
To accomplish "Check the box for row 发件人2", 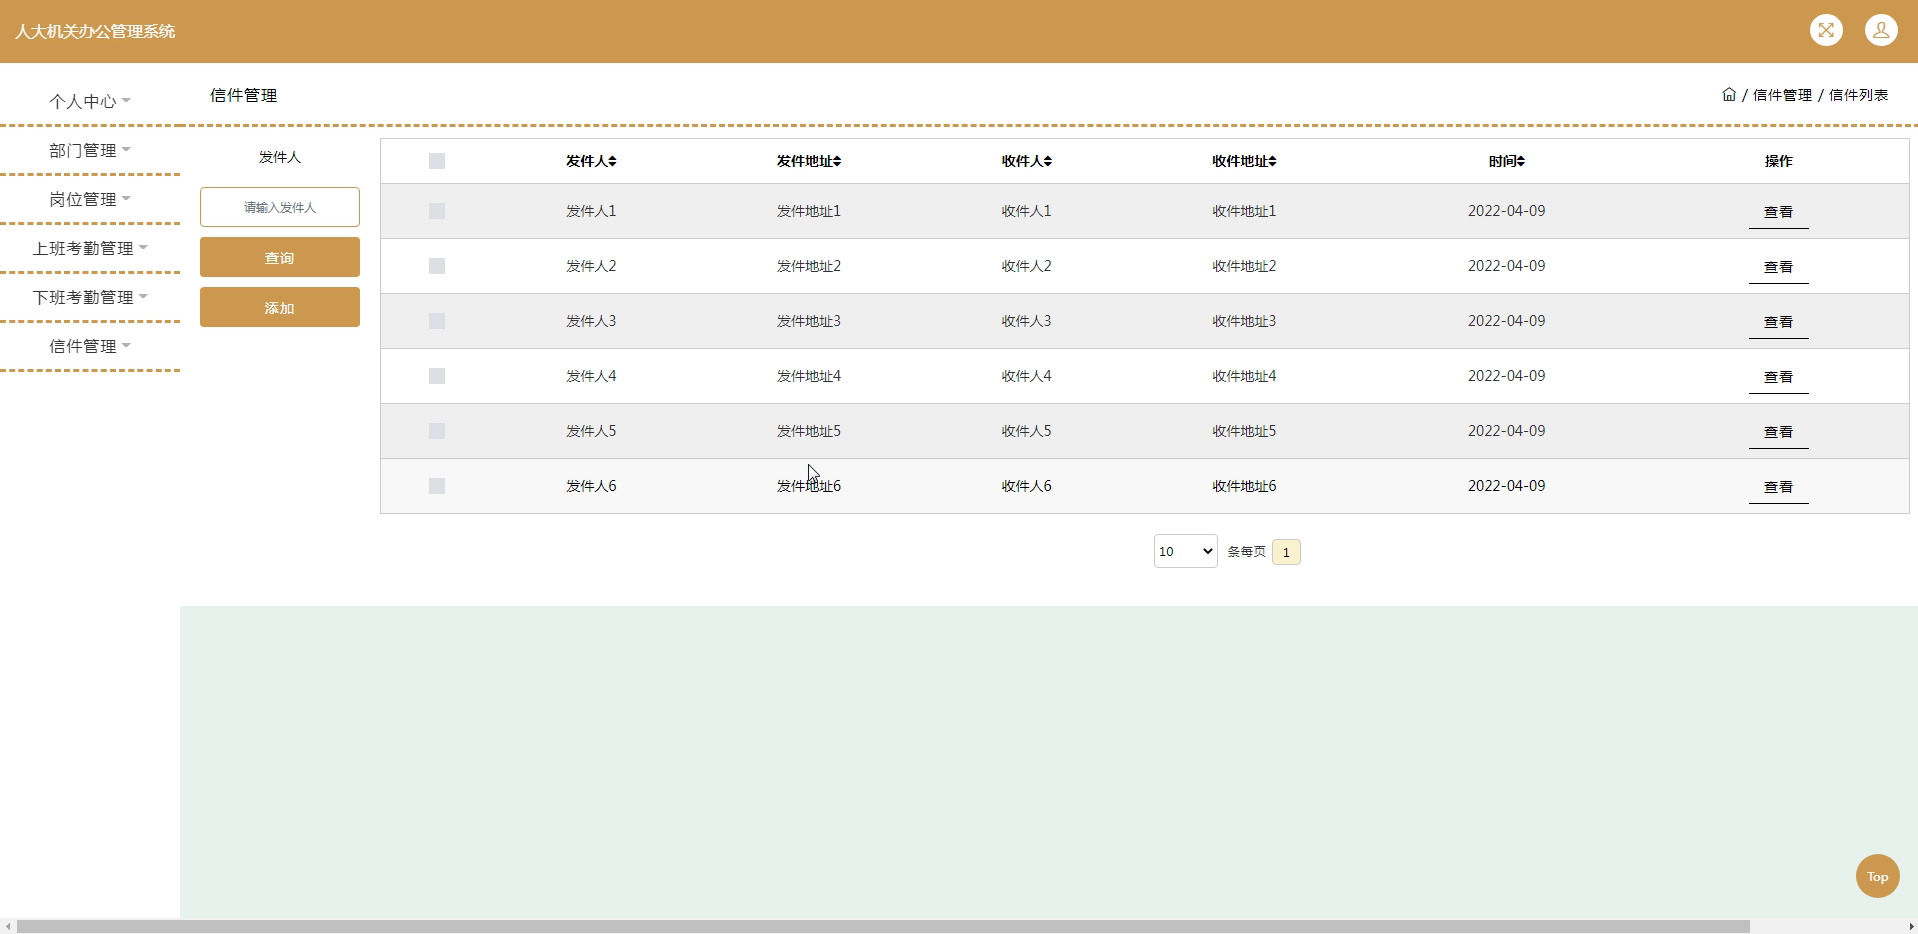I will click(437, 266).
